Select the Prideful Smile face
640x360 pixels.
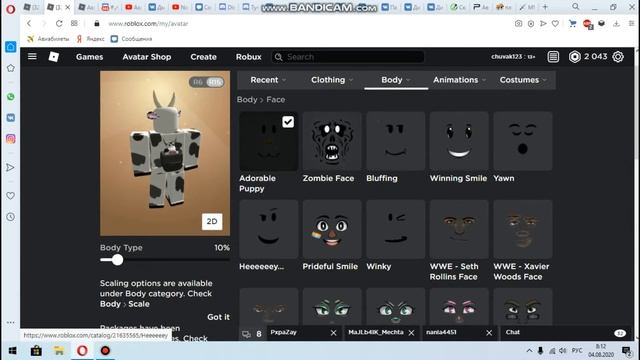pos(332,229)
